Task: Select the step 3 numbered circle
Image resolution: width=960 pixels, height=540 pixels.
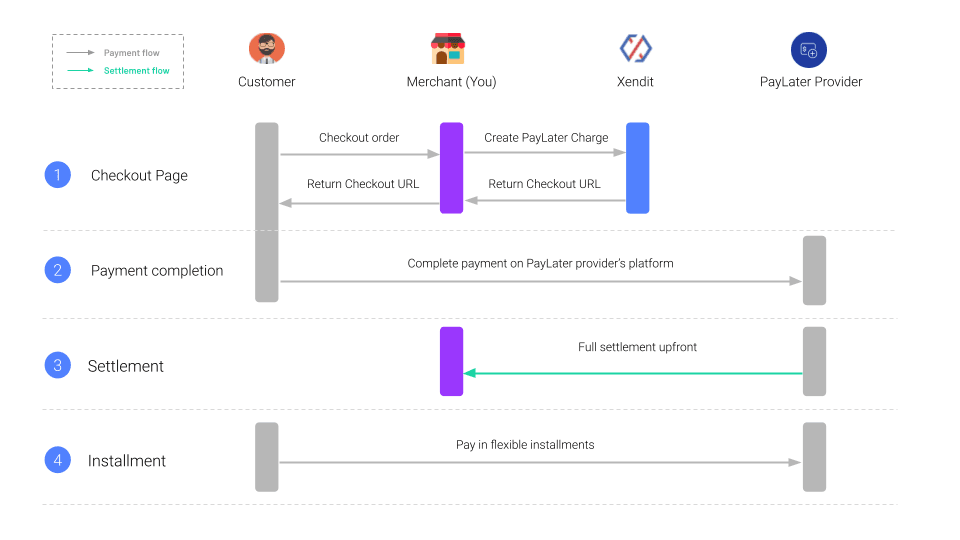Action: click(x=58, y=366)
